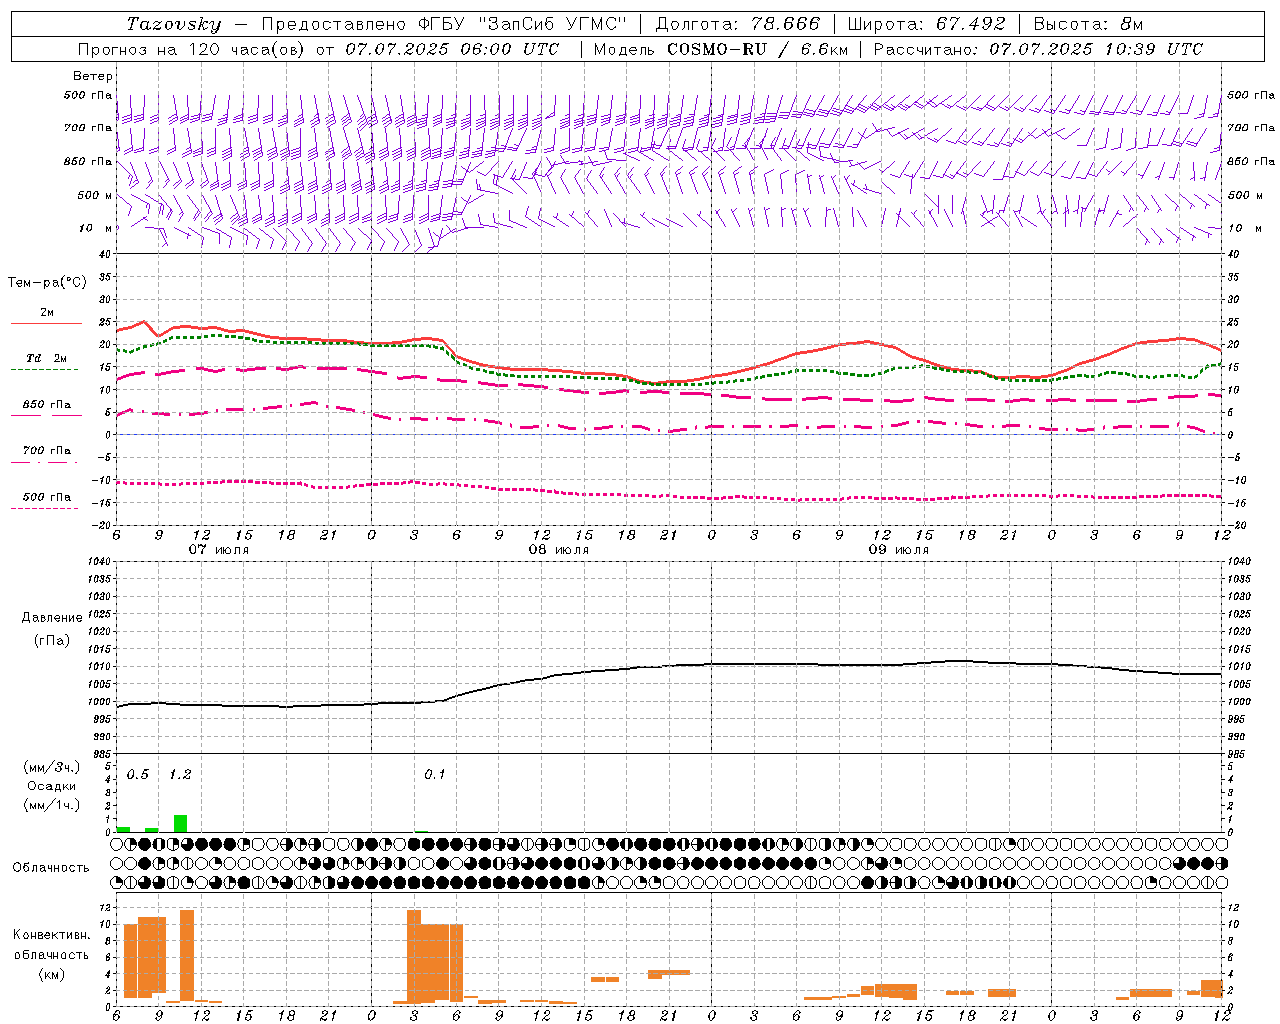The width and height of the screenshot is (1280, 1024).
Task: Click the station name Tazovsky in header
Action: click(174, 24)
